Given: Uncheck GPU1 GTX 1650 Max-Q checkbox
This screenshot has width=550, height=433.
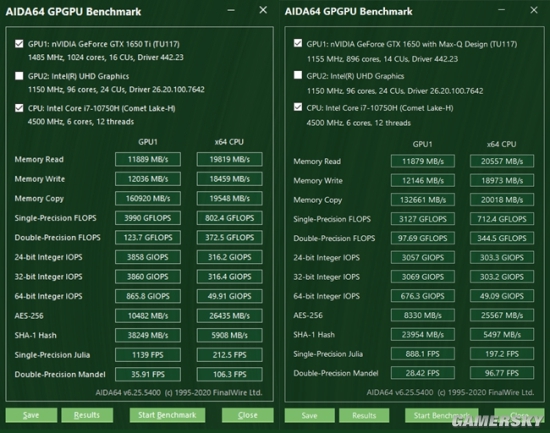Looking at the screenshot, I should coord(298,44).
